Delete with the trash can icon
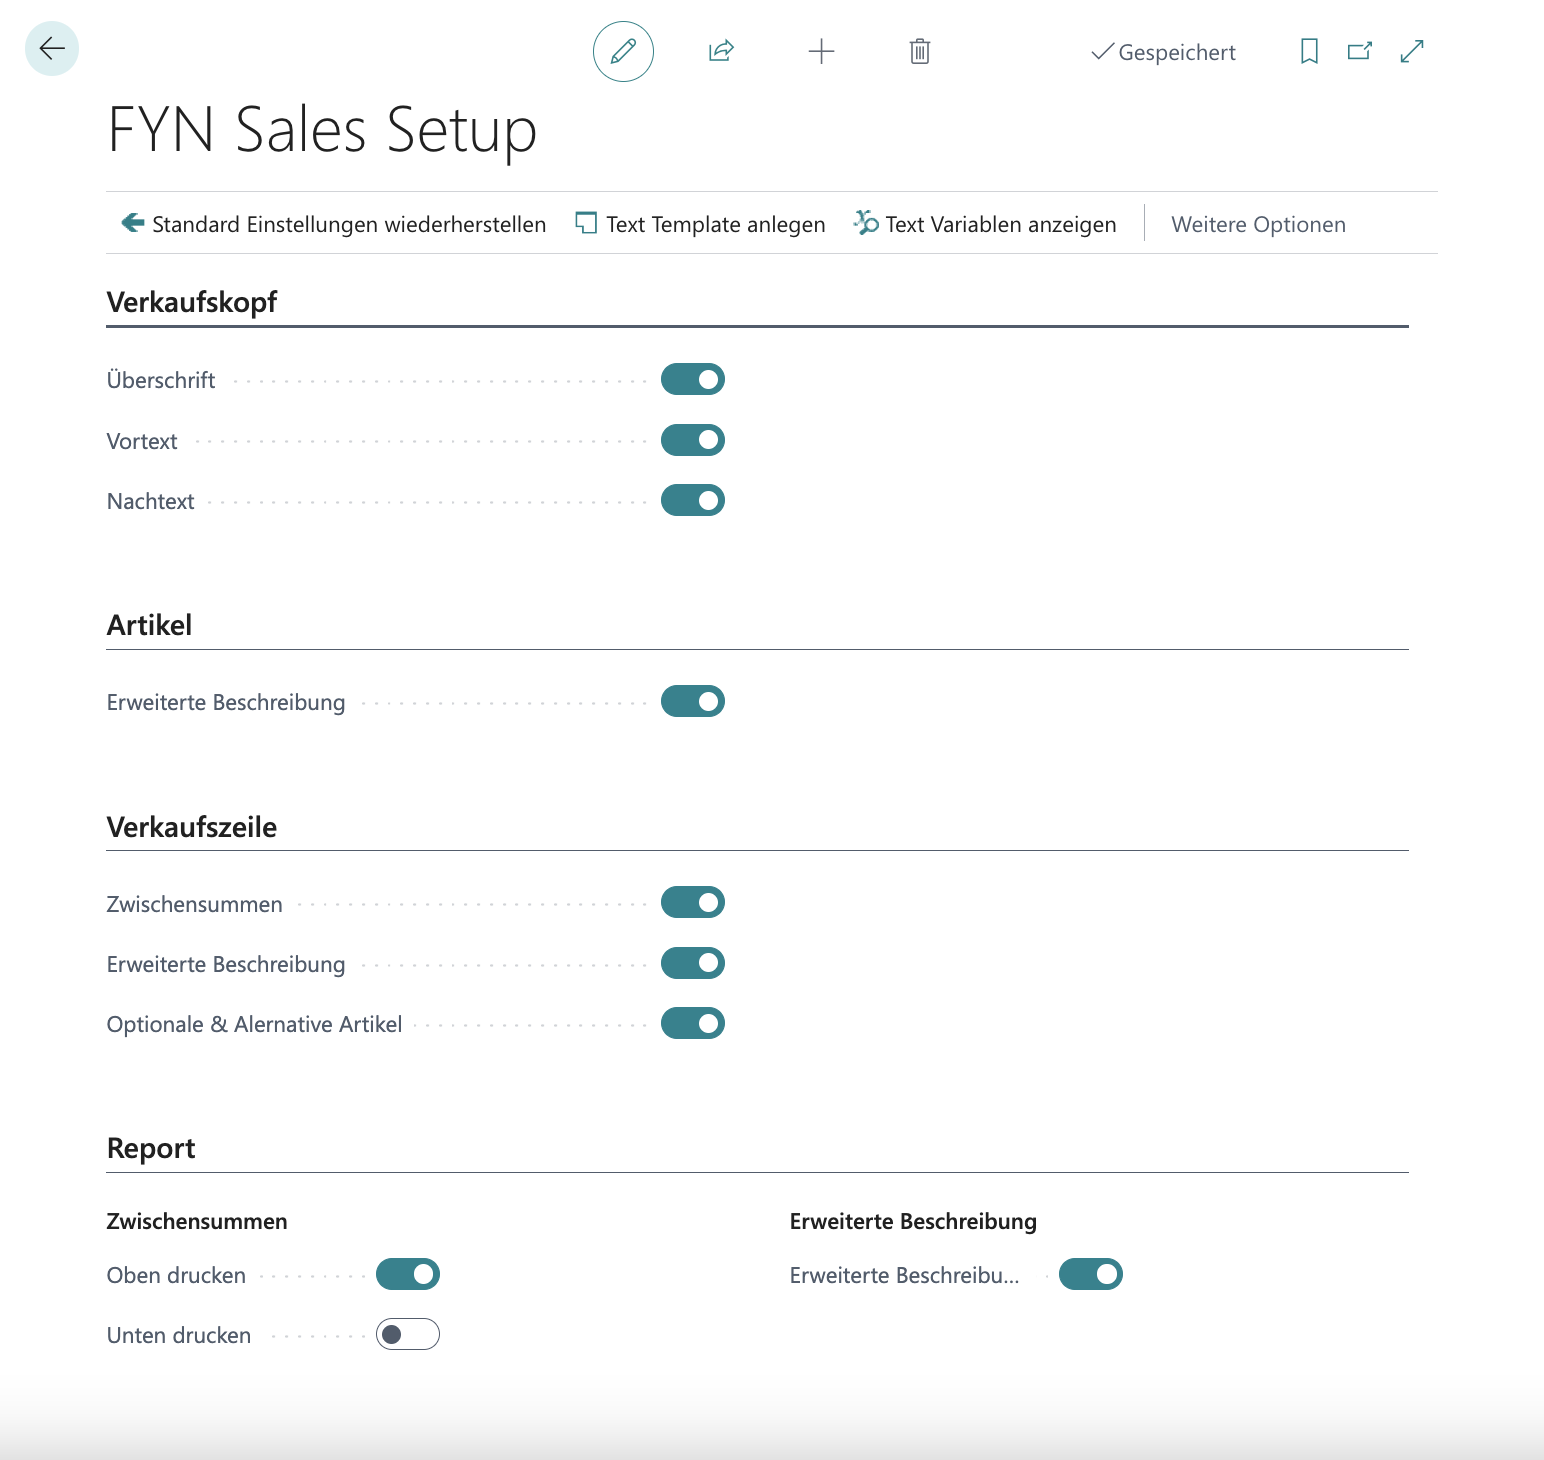This screenshot has width=1544, height=1460. pos(920,51)
